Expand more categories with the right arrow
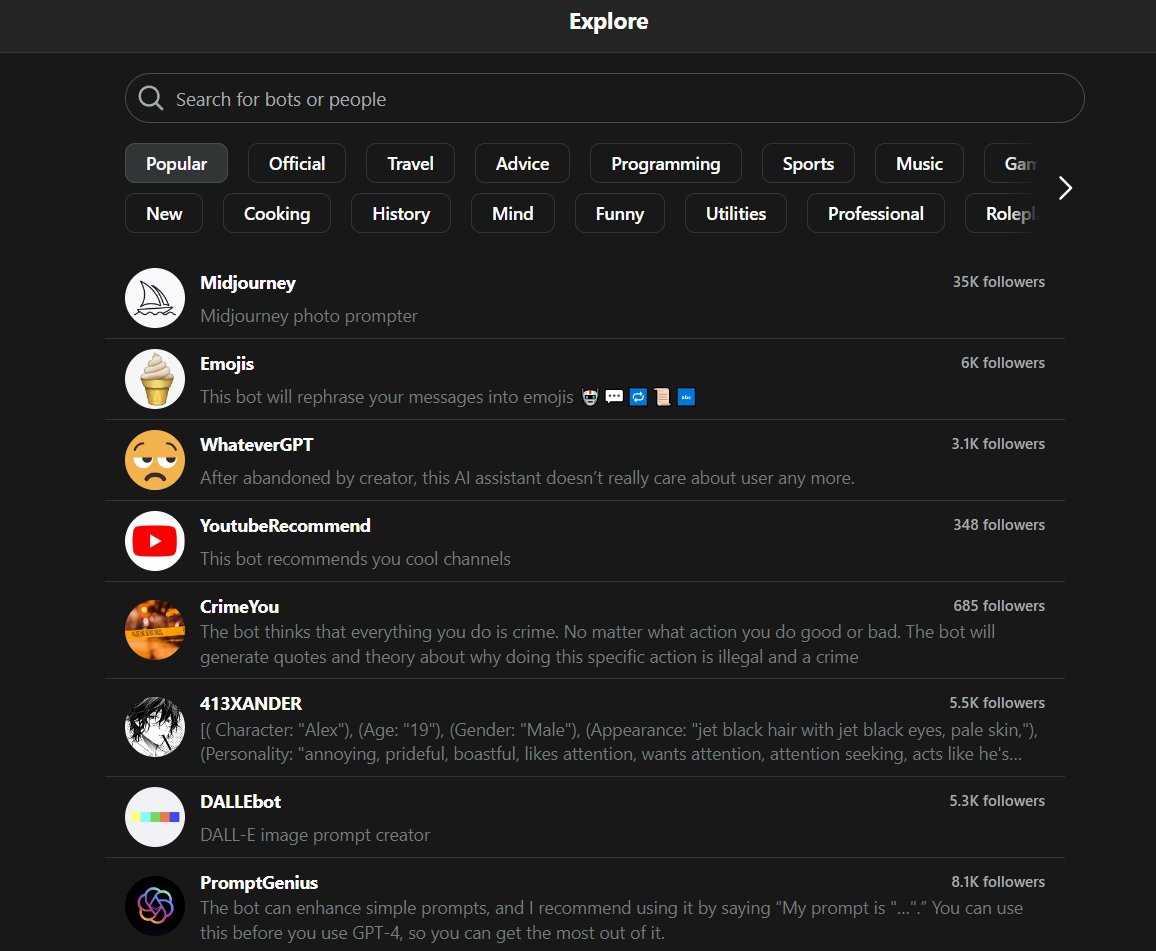This screenshot has height=951, width=1156. pos(1065,187)
